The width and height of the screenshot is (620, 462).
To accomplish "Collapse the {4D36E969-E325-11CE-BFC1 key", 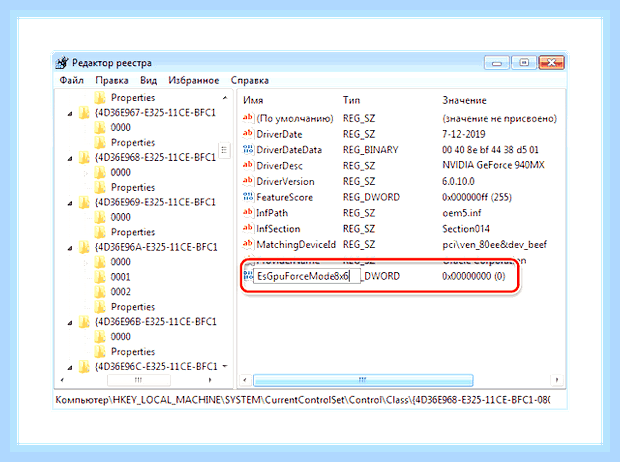I will (x=70, y=203).
